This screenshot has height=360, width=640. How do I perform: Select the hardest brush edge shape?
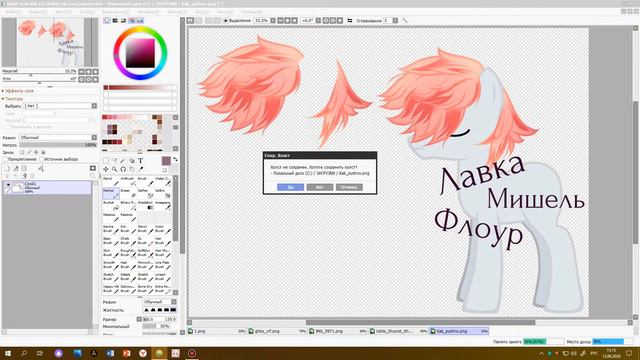173,310
